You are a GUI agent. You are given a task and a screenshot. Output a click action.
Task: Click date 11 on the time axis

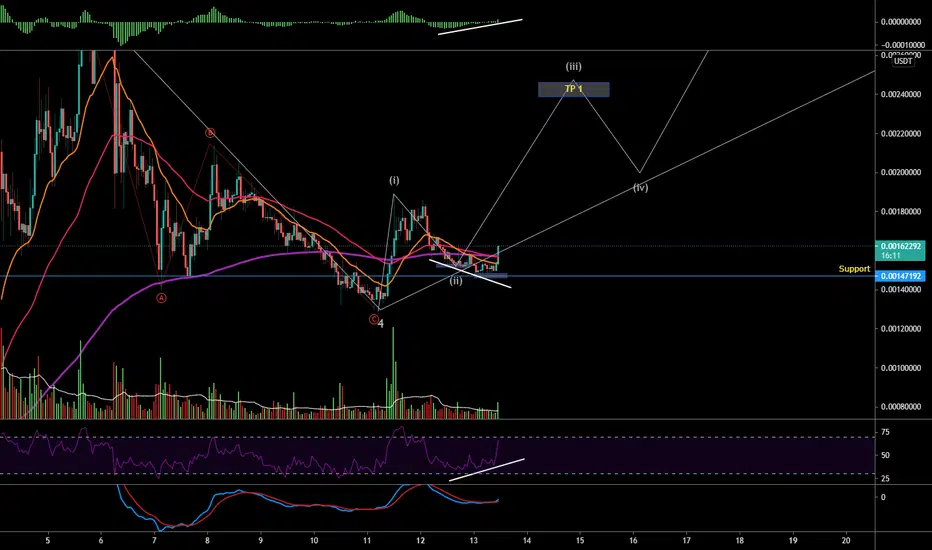pyautogui.click(x=367, y=540)
